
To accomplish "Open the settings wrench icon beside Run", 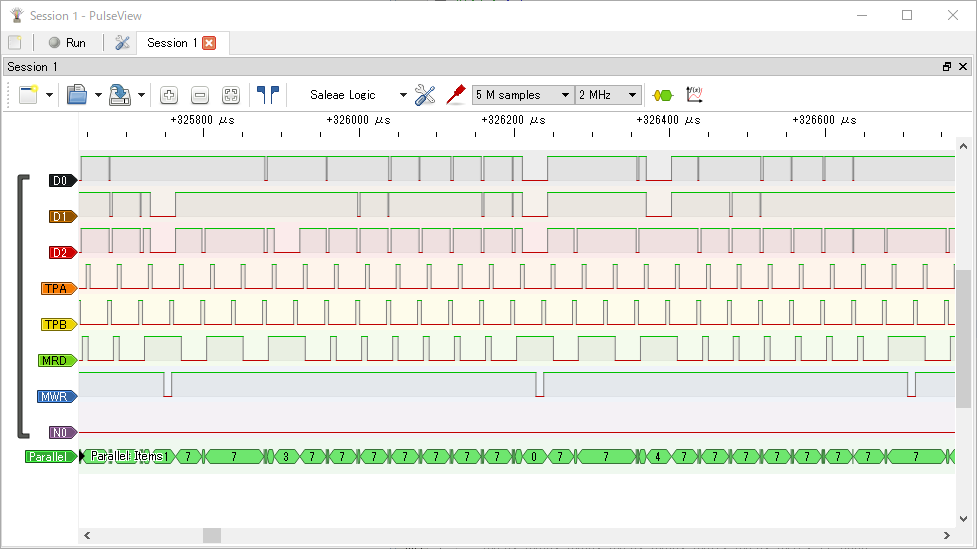I will 122,43.
